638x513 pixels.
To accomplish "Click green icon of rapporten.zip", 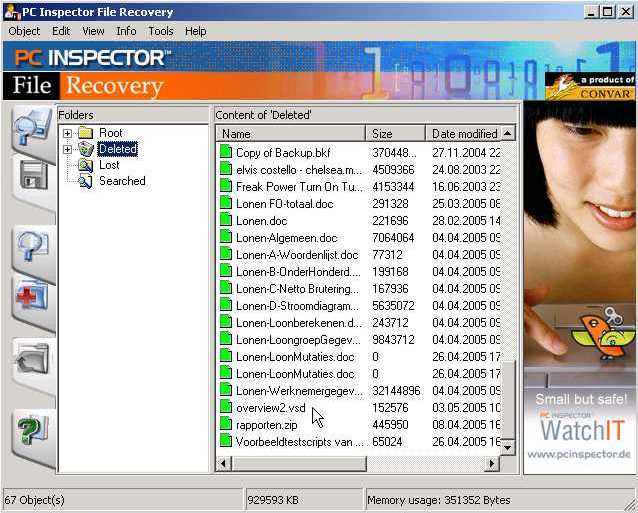I will 226,424.
